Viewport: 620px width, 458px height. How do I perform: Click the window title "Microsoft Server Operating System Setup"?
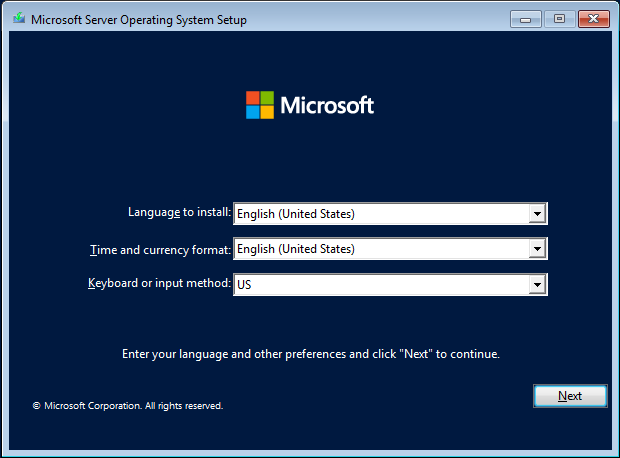point(139,20)
